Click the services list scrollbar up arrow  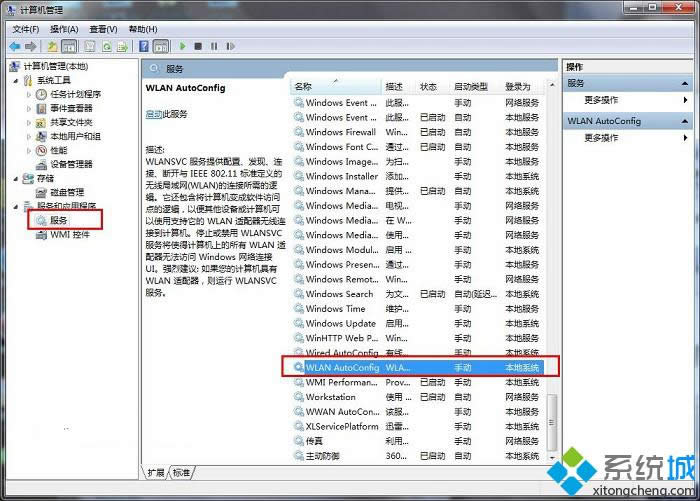point(552,85)
